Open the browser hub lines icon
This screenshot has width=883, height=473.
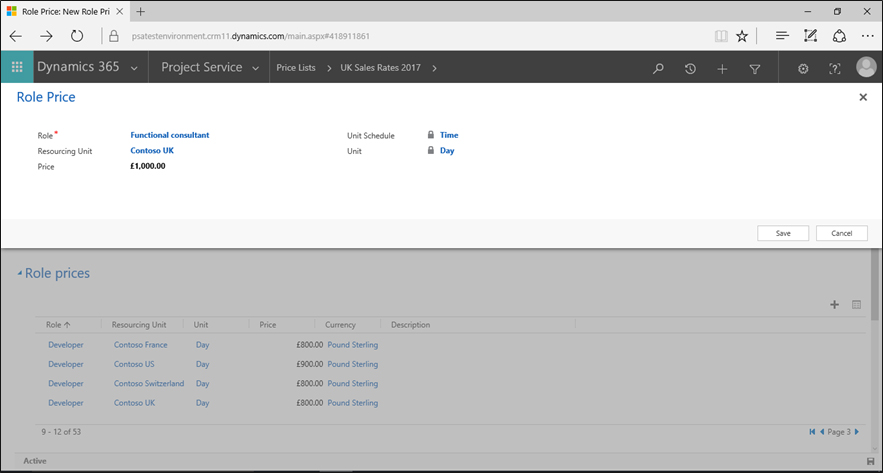coord(782,36)
